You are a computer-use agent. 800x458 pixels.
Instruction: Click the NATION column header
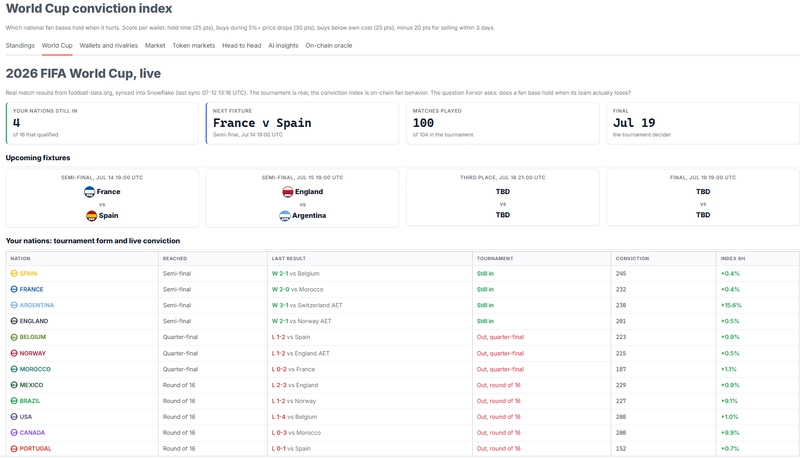pos(20,259)
